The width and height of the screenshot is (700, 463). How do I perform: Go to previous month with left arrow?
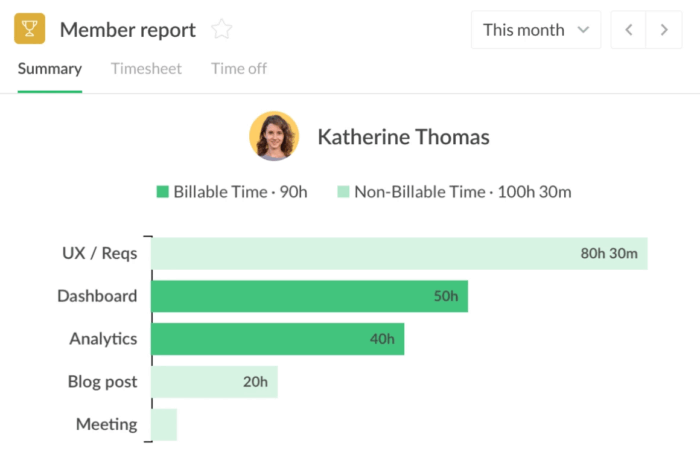tap(628, 30)
